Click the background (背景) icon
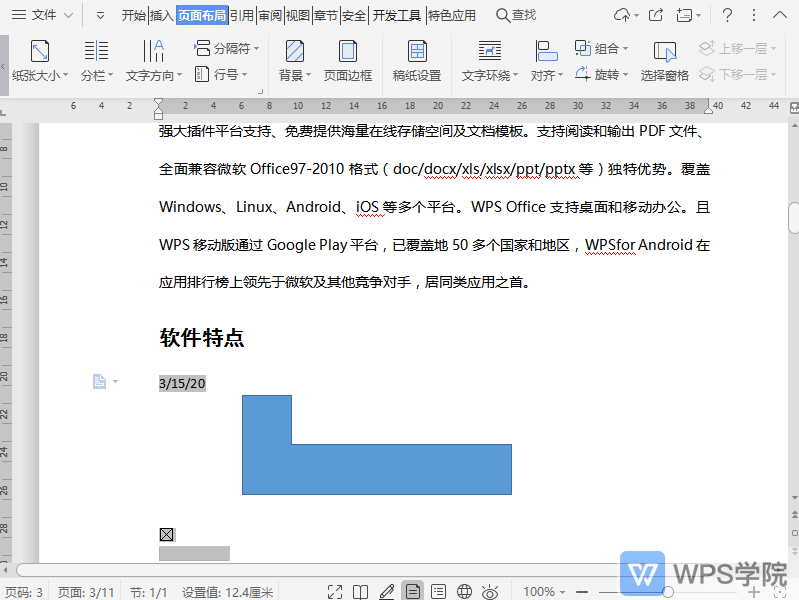The height and width of the screenshot is (600, 799). (294, 52)
